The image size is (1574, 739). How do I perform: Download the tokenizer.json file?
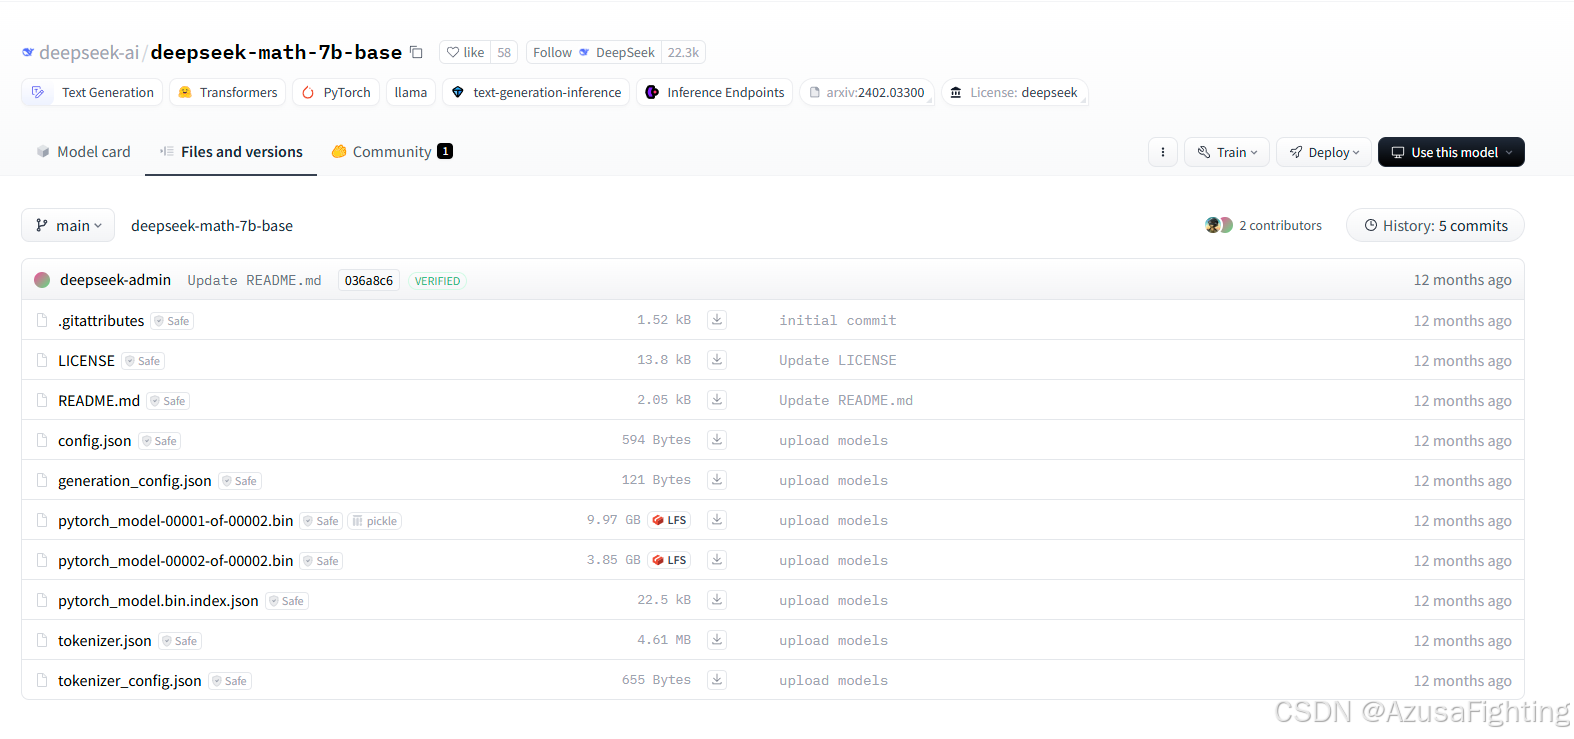(717, 640)
